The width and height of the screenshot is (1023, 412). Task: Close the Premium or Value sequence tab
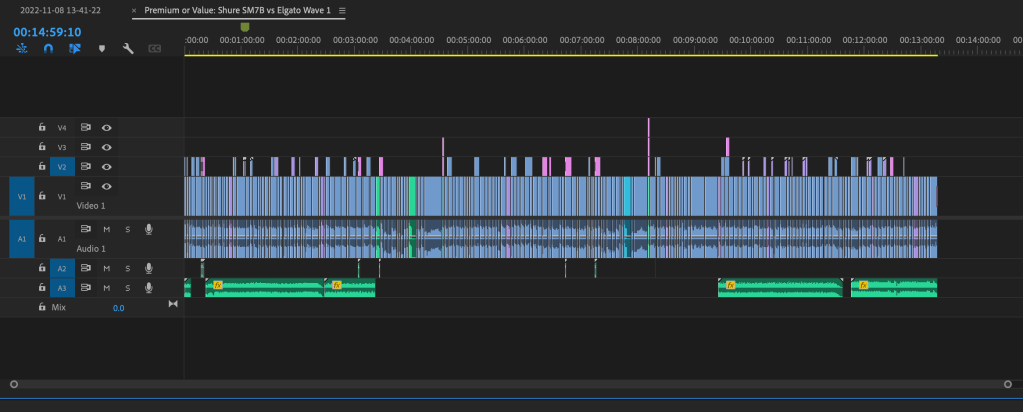pyautogui.click(x=135, y=11)
